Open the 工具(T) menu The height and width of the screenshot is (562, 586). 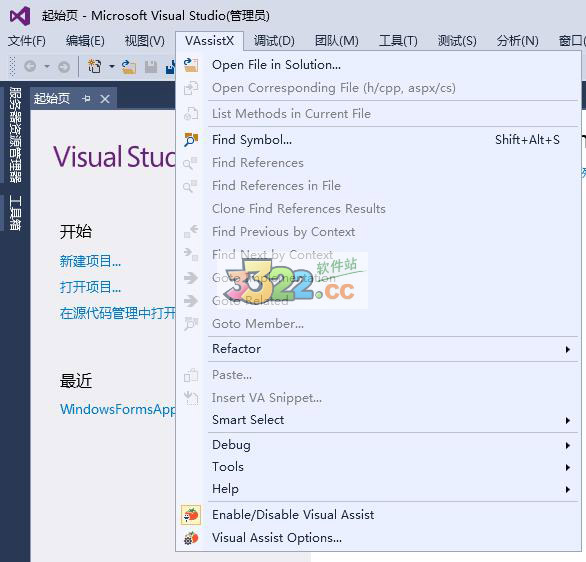[x=398, y=40]
